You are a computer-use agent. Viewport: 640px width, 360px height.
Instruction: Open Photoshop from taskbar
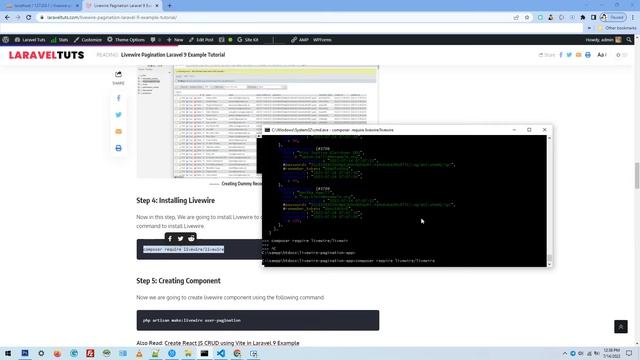(x=25, y=353)
